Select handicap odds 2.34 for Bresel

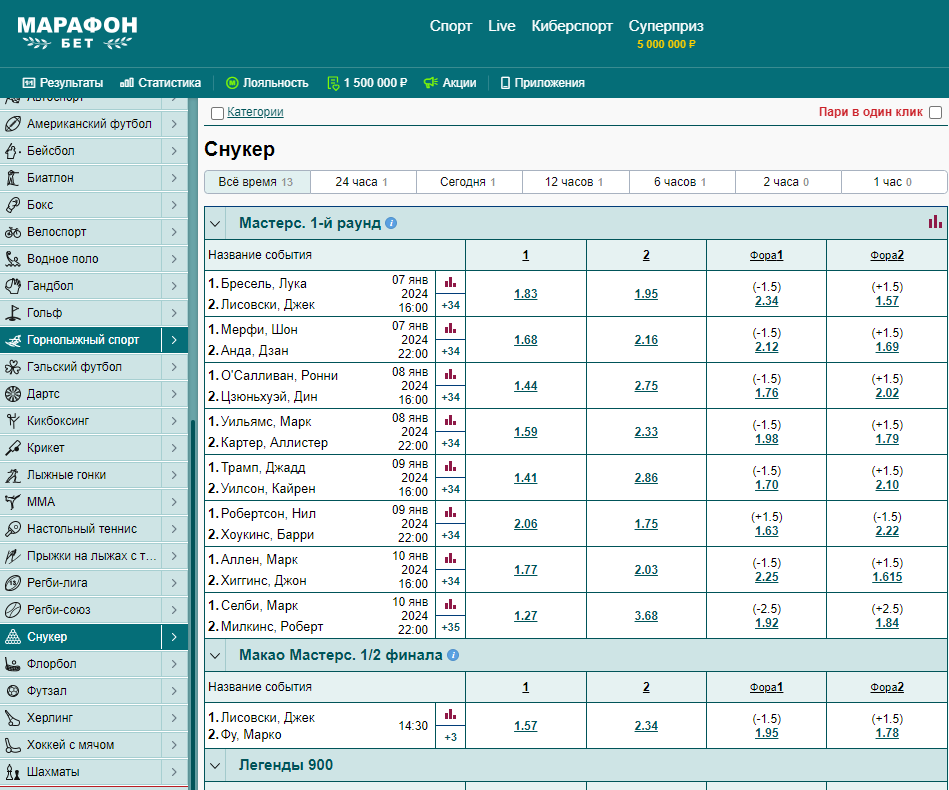(x=766, y=301)
